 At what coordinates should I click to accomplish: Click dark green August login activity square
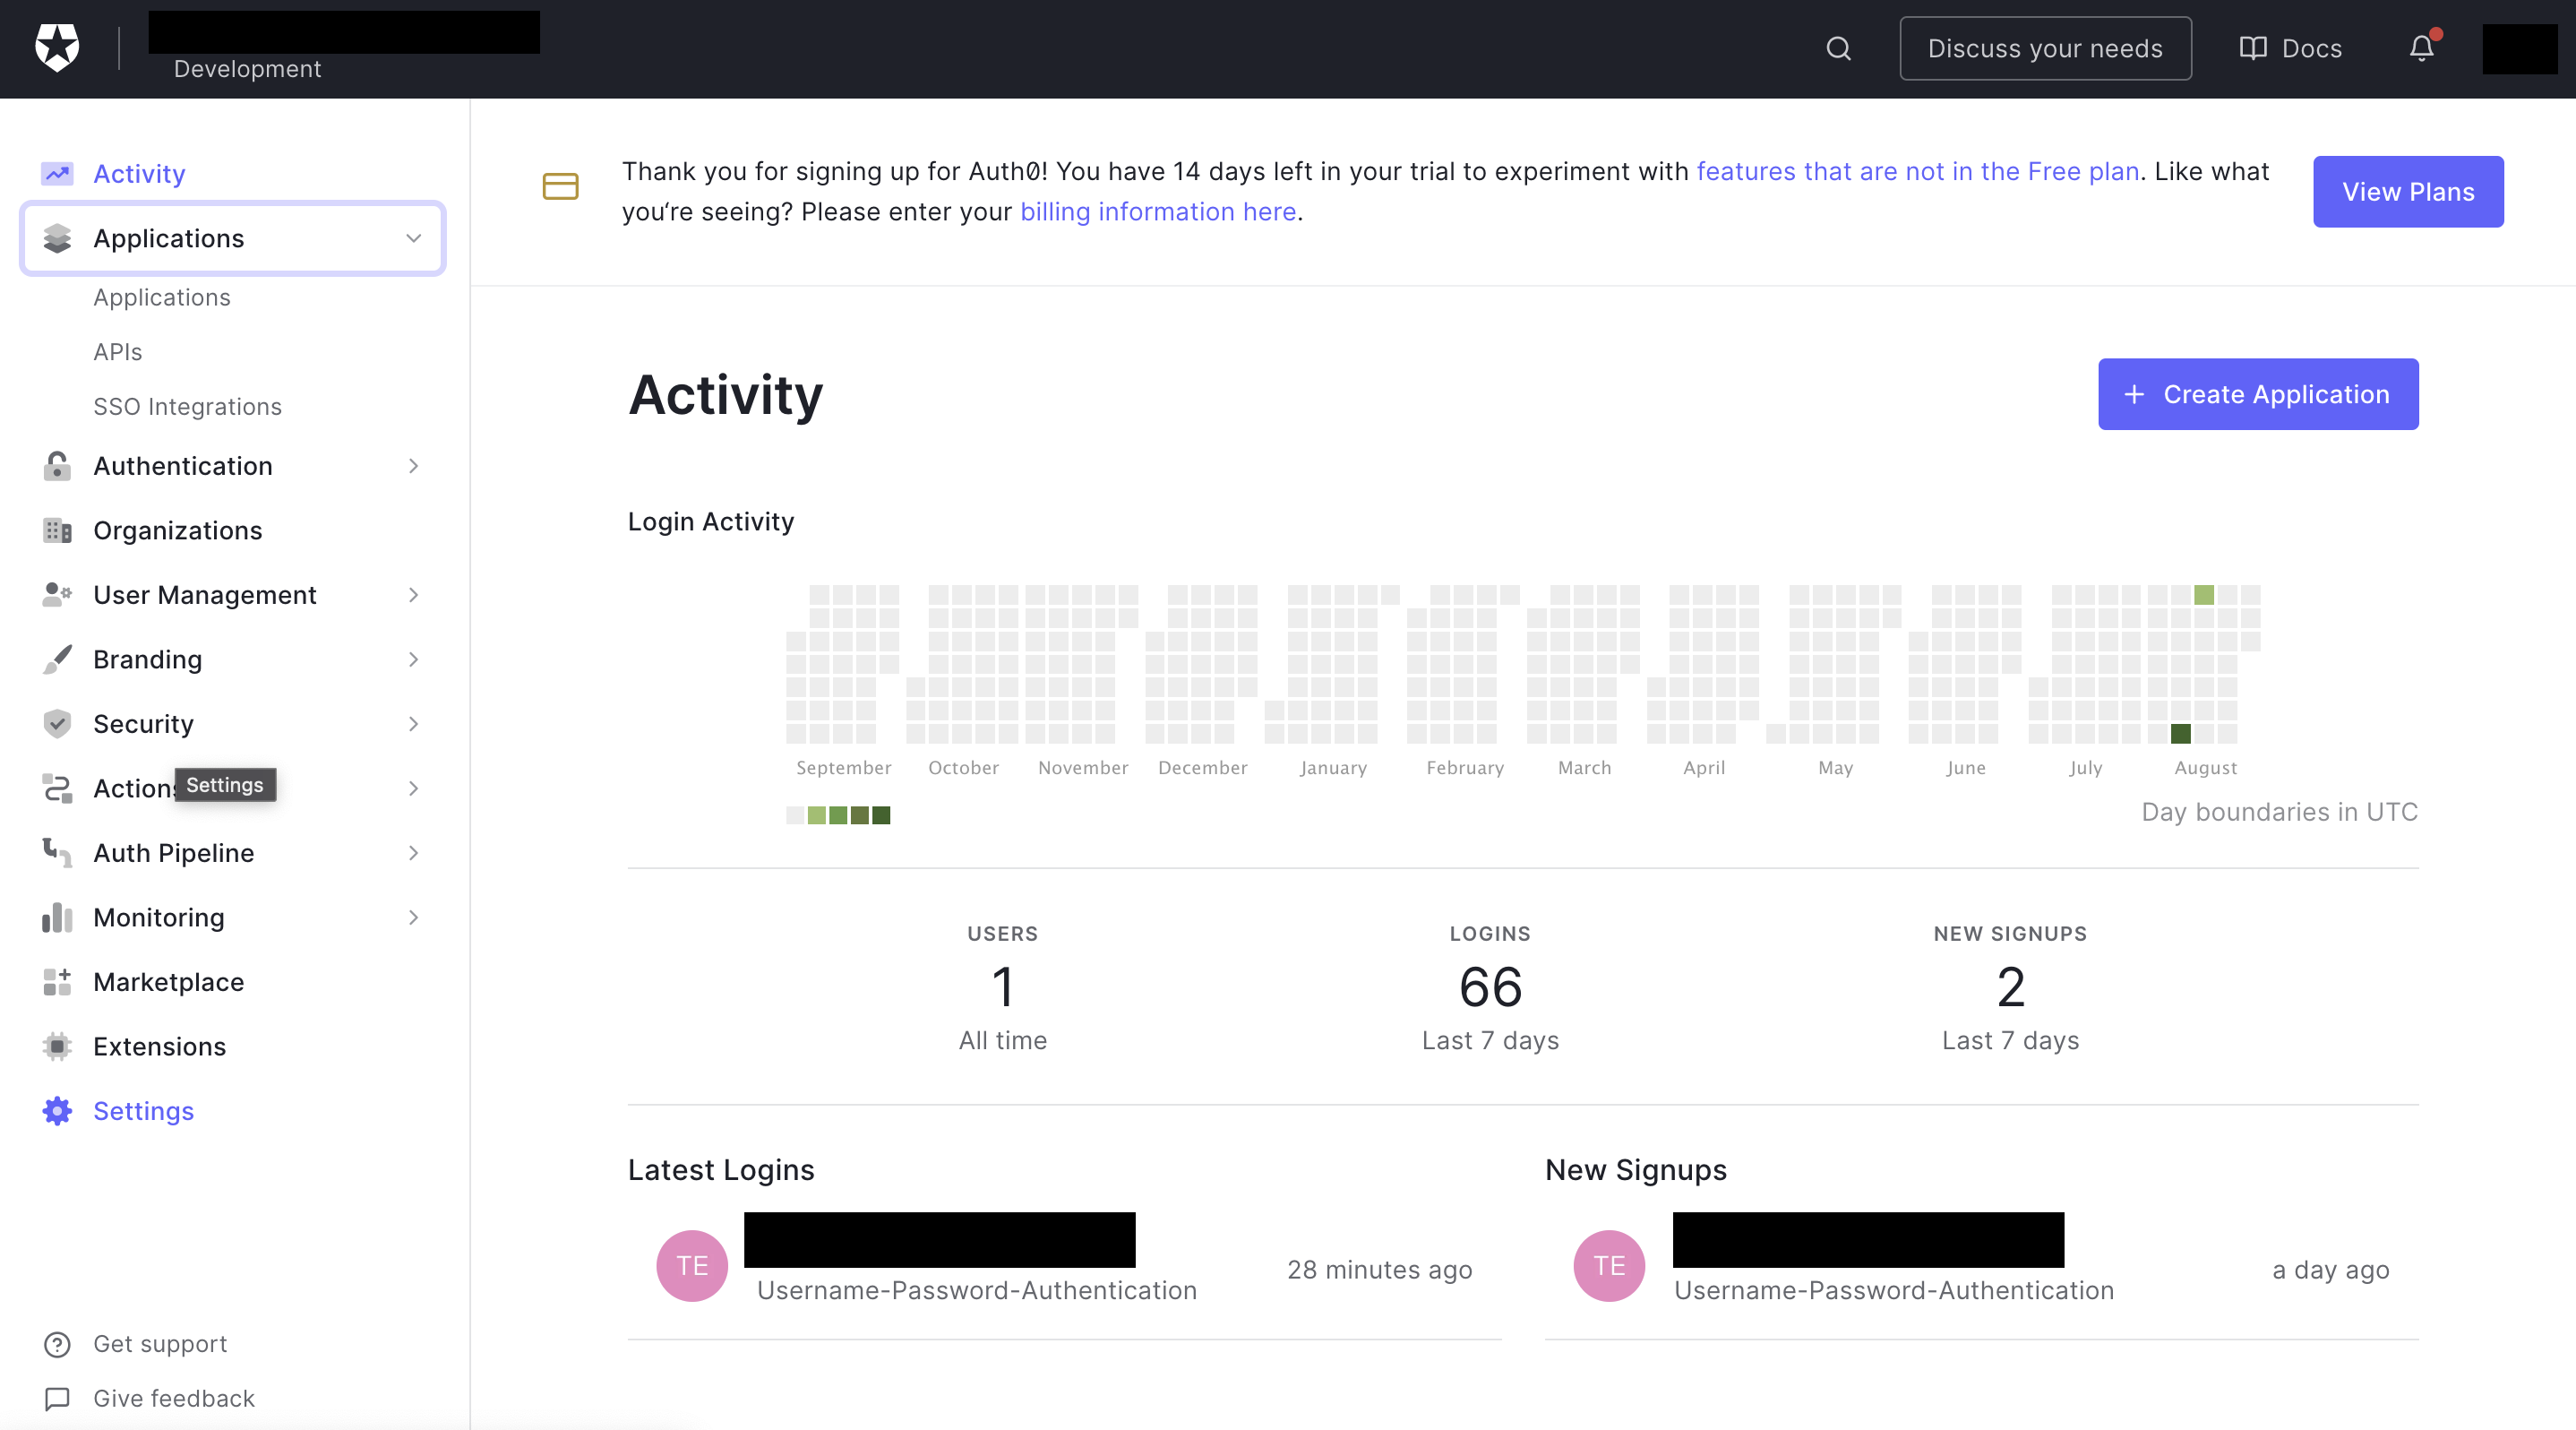click(2180, 734)
